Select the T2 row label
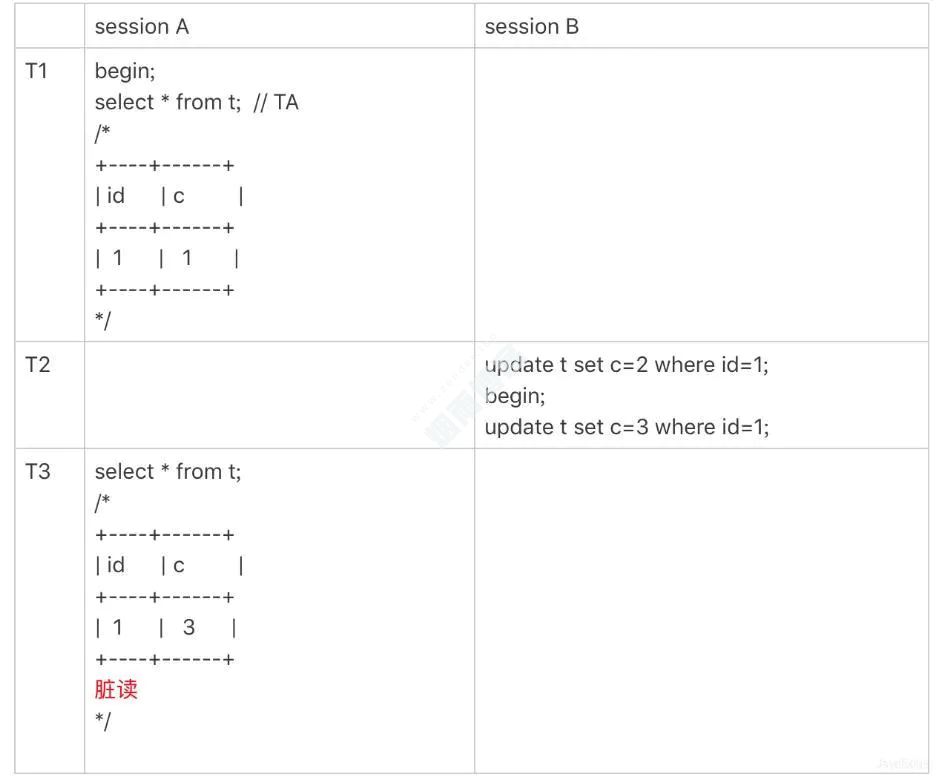938x784 pixels. tap(37, 365)
